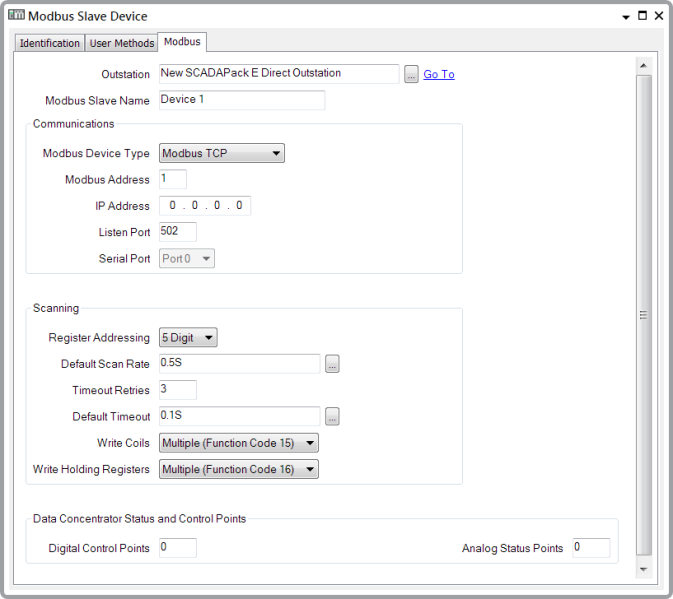
Task: Switch to the User Methods tab
Action: (x=122, y=43)
